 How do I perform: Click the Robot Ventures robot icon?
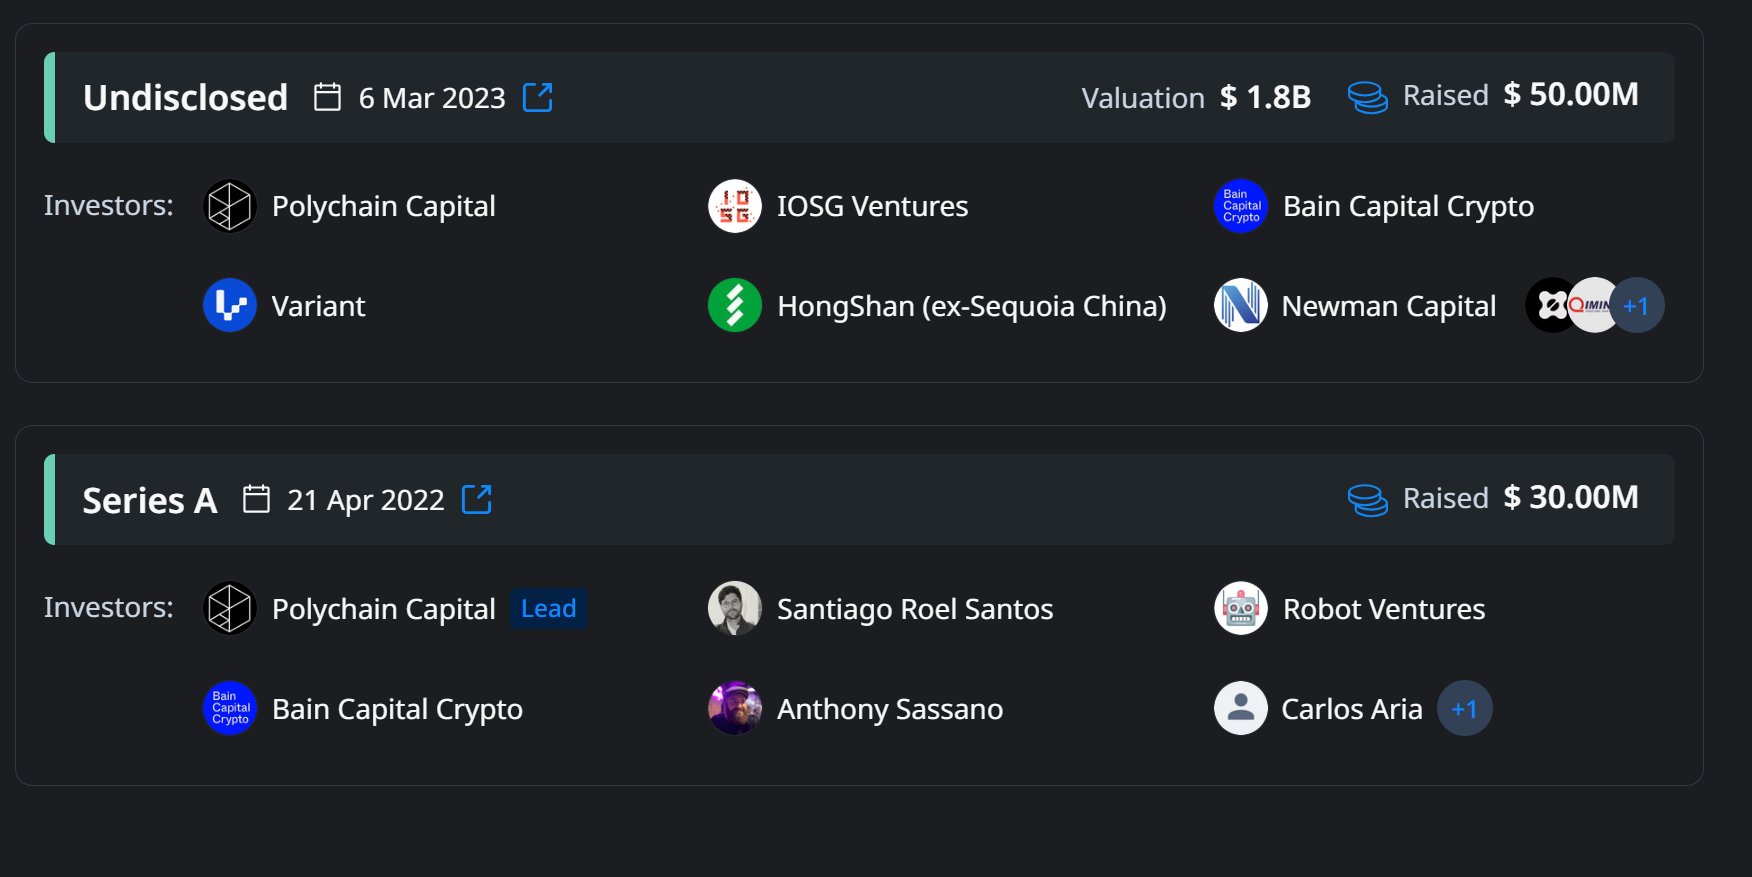point(1240,608)
